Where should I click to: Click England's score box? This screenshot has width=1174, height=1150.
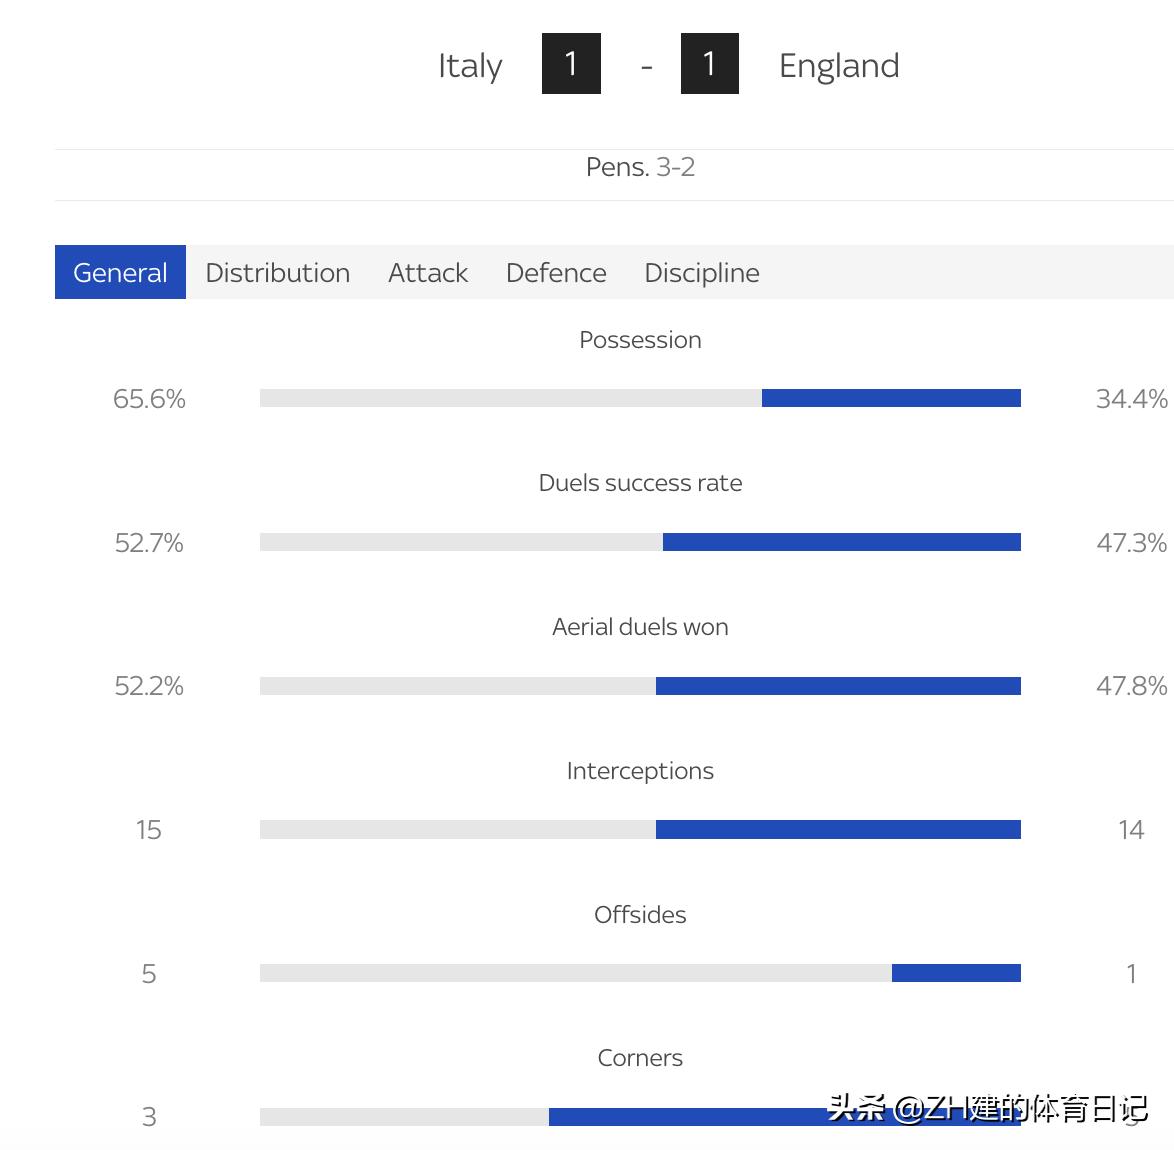click(710, 64)
